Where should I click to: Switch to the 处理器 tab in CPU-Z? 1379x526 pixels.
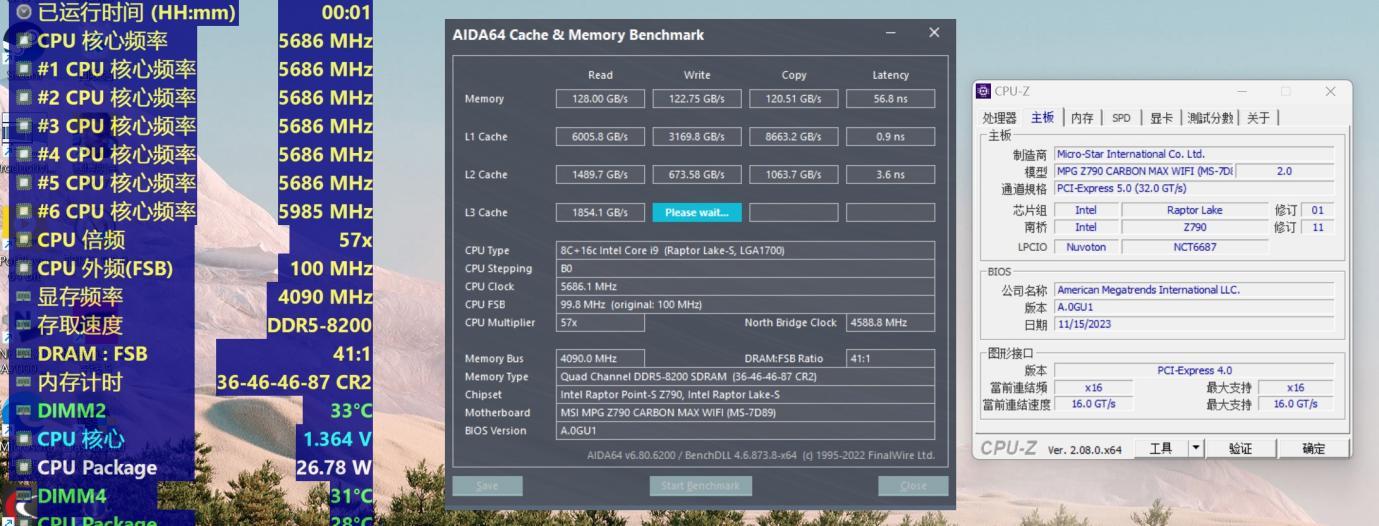pyautogui.click(x=999, y=118)
